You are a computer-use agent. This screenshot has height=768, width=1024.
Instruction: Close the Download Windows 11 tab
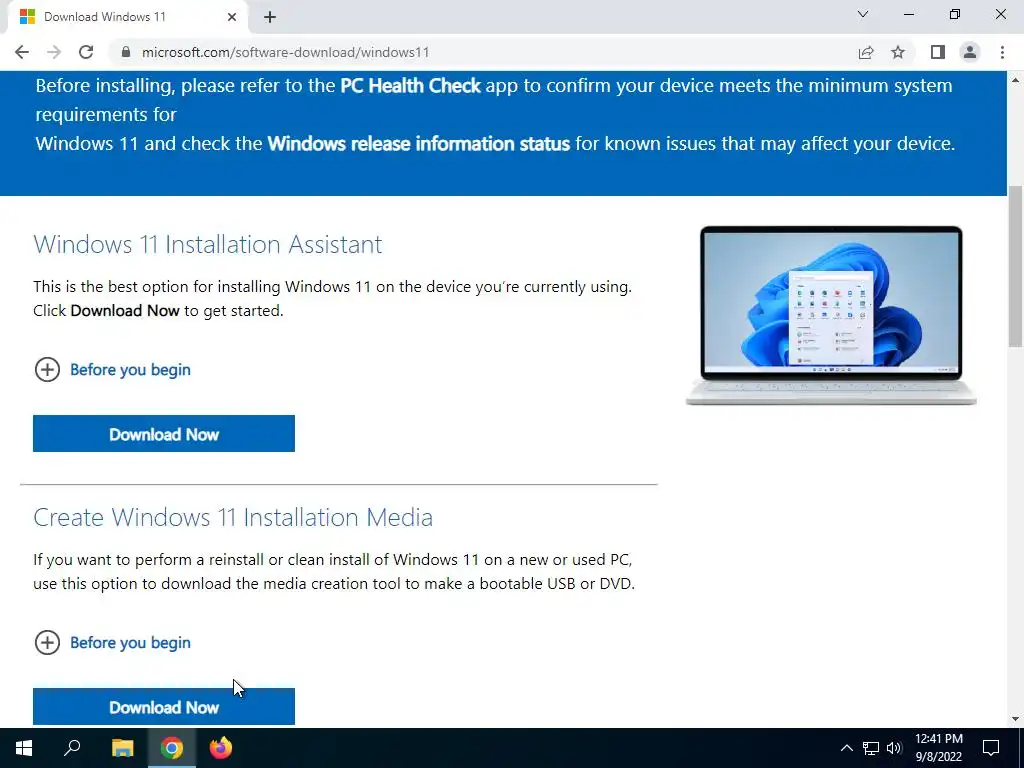coord(232,17)
